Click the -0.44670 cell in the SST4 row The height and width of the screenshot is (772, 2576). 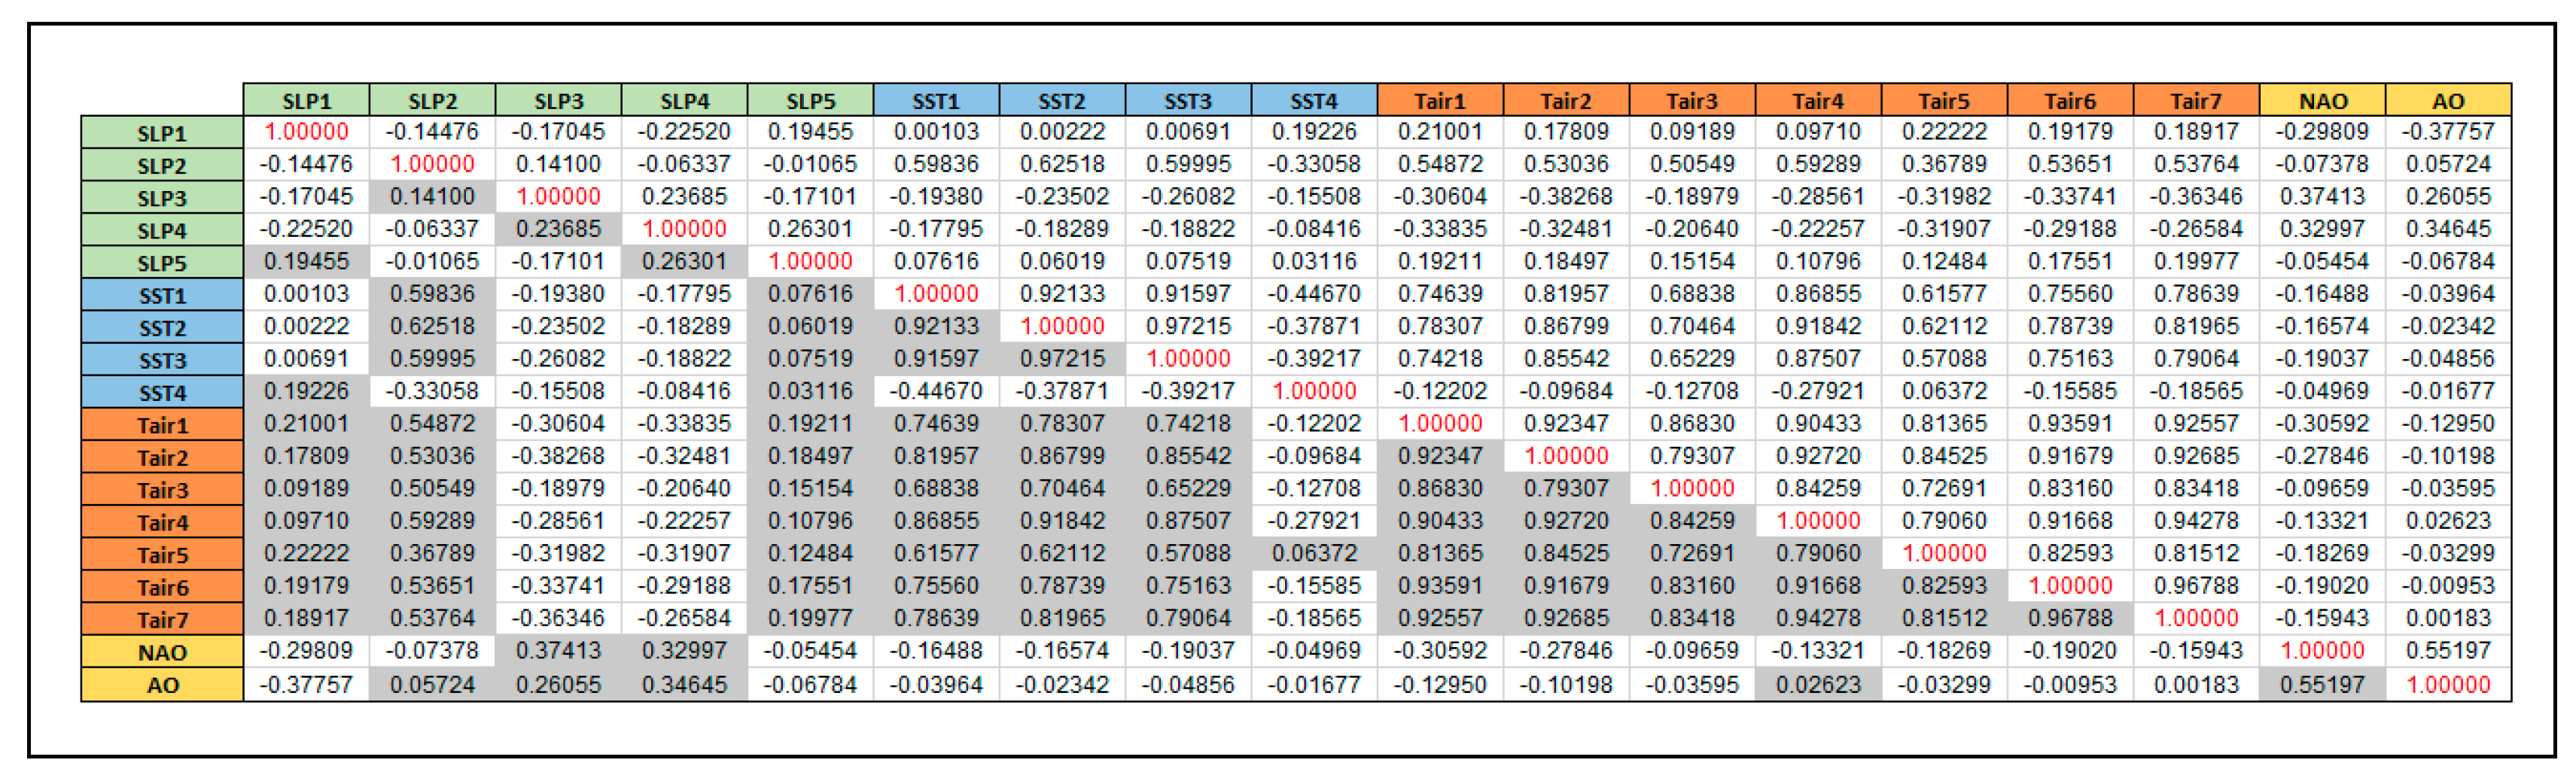[936, 392]
